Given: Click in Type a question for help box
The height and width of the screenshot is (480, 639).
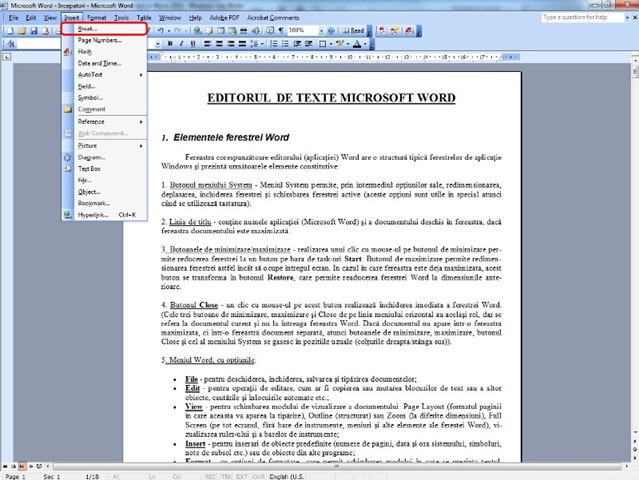Looking at the screenshot, I should (x=583, y=18).
